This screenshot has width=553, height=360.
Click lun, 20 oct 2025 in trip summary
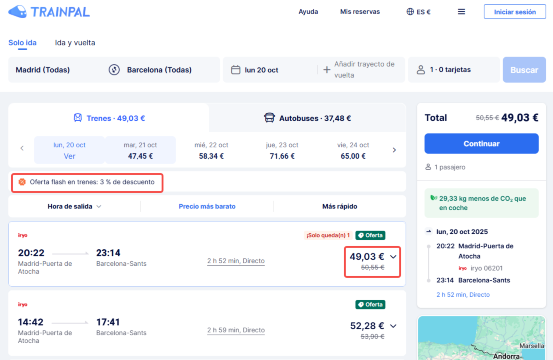[462, 232]
